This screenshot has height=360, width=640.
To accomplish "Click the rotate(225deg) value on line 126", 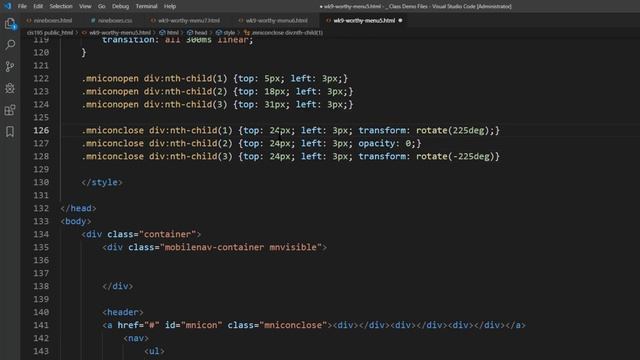I will coord(453,131).
